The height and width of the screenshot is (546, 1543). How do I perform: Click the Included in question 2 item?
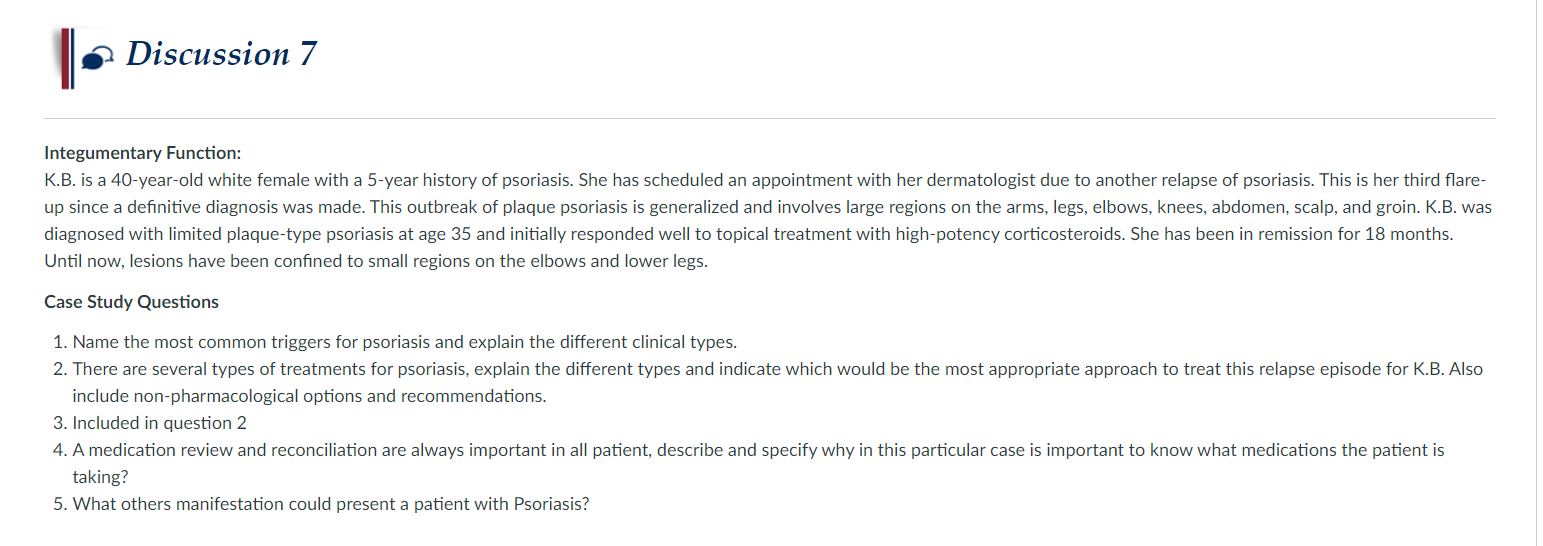click(150, 423)
